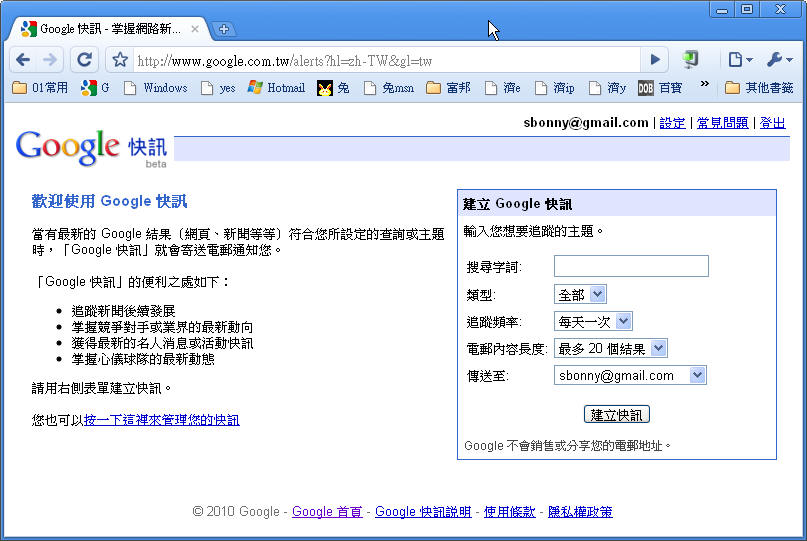807x541 pixels.
Task: Open the 常見問題 FAQ link
Action: pyautogui.click(x=722, y=123)
